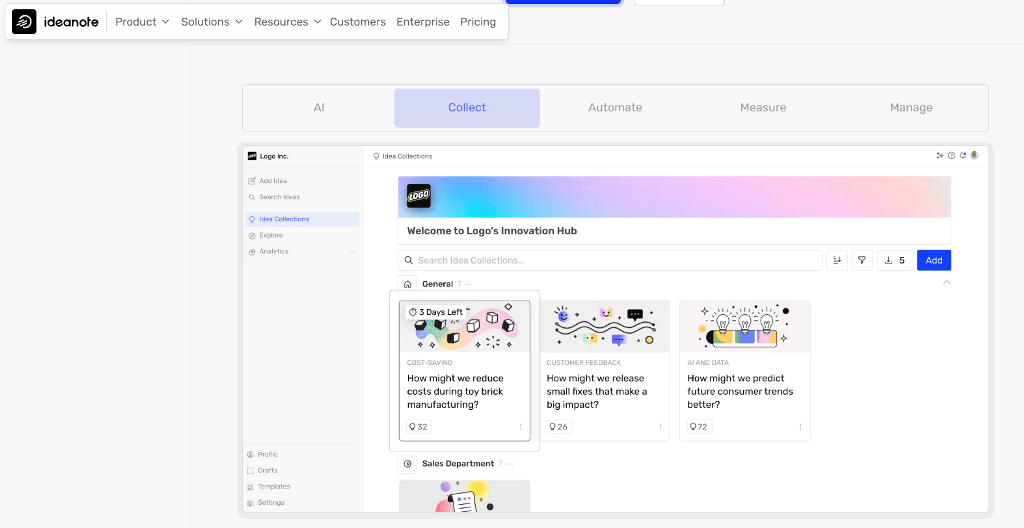Screen dimensions: 1024x528
Task: Open options menu on the Cost-Saving card
Action: point(520,427)
